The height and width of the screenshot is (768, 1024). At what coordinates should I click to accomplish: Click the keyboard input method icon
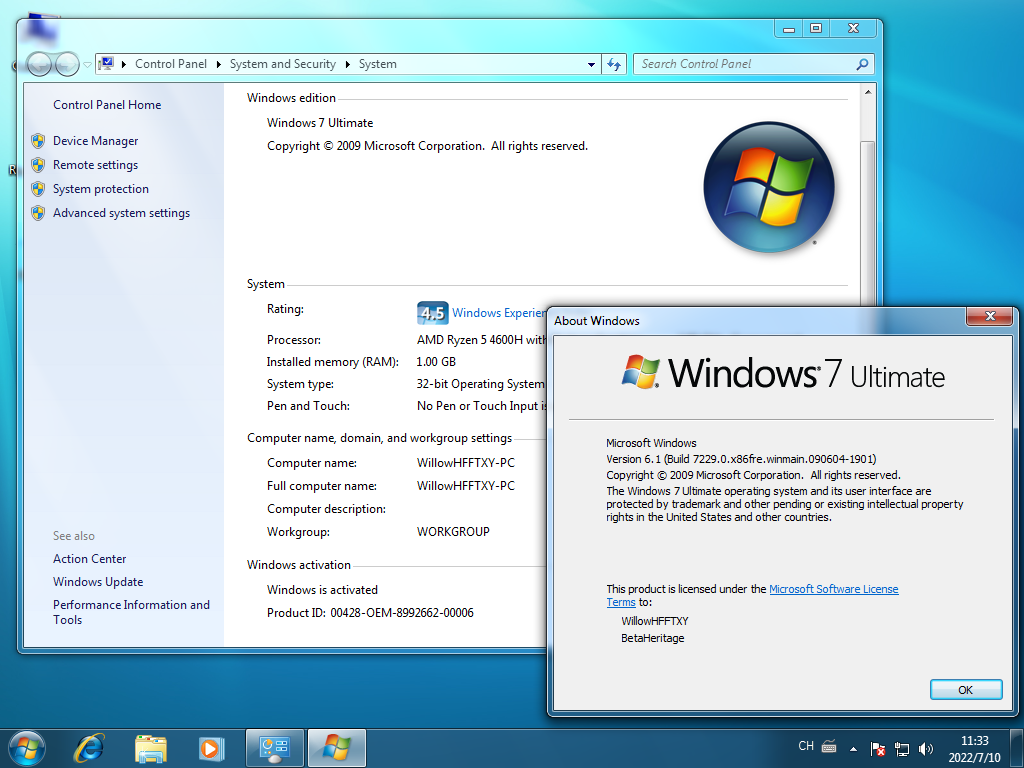point(829,746)
